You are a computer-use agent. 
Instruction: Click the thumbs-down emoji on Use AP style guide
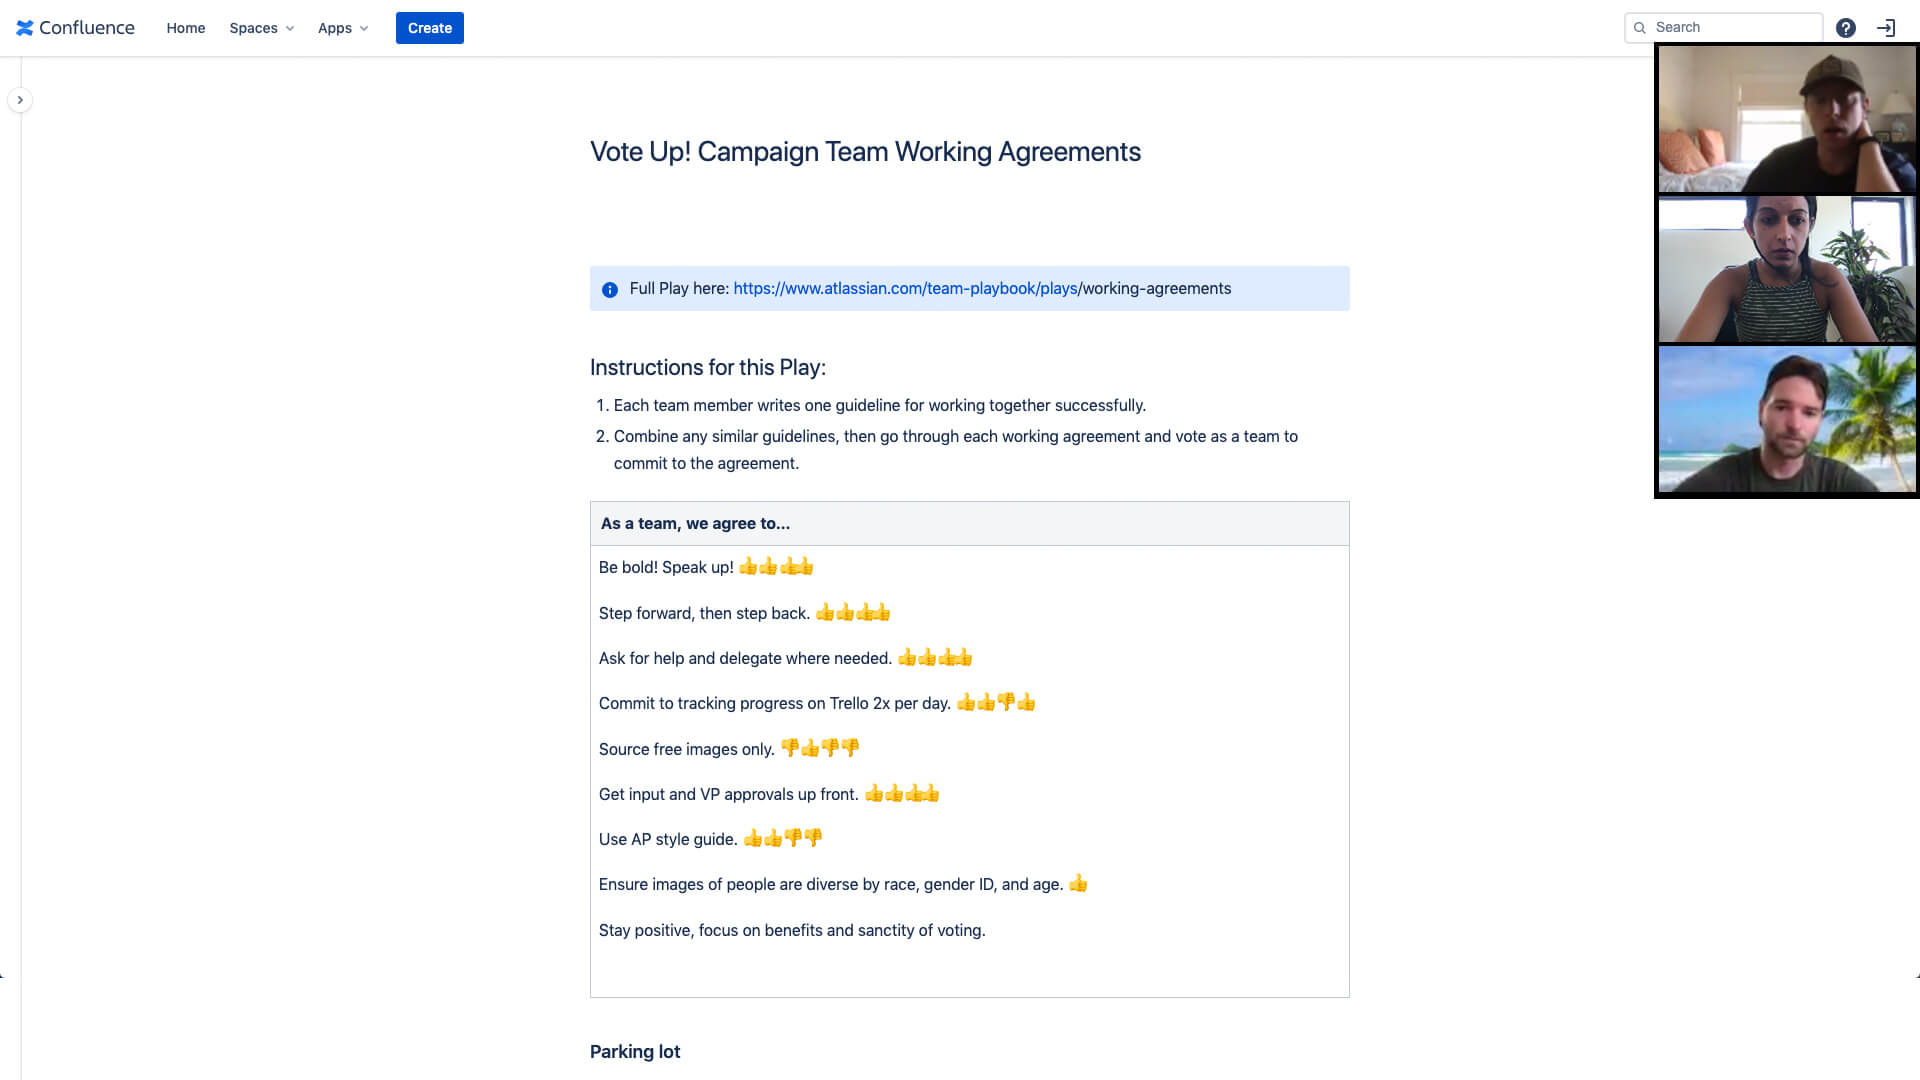[793, 839]
